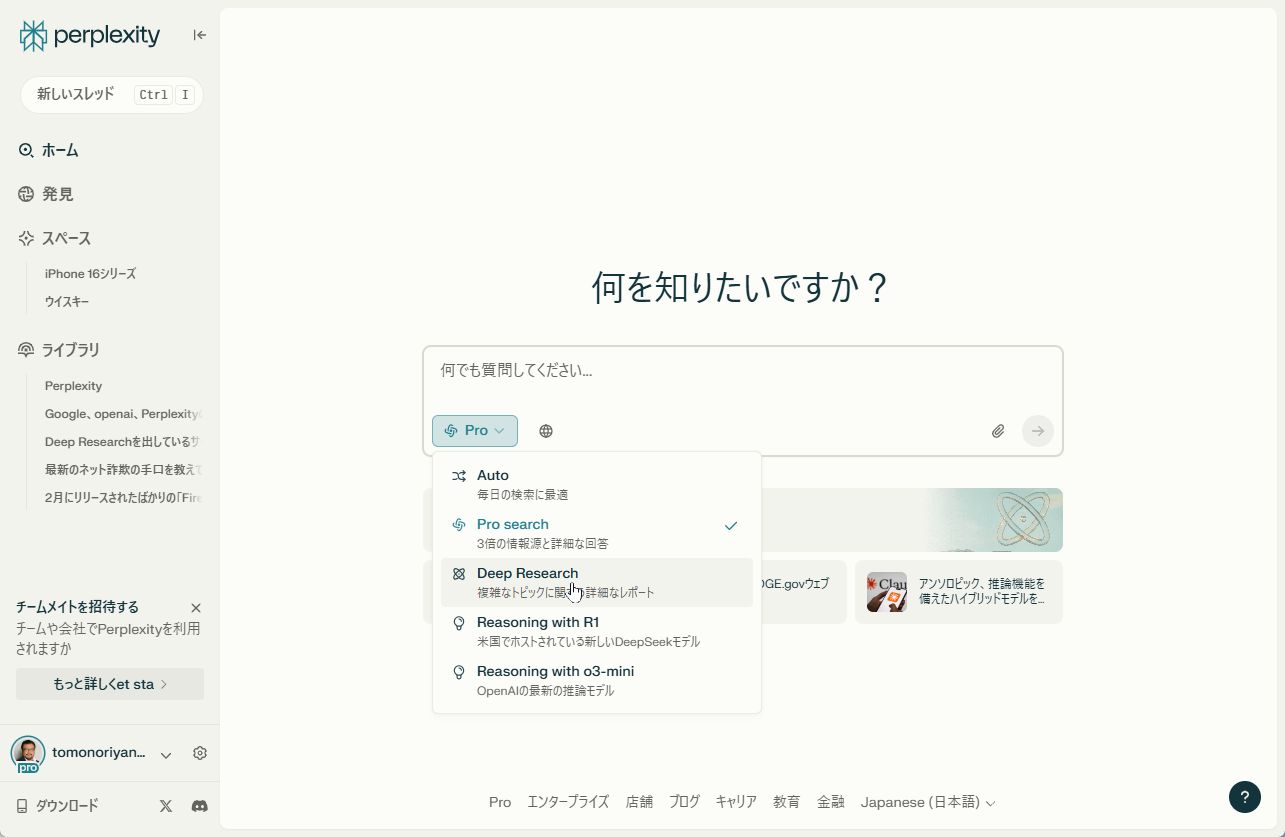
Task: Open the Google、openai、Perplexity thread
Action: [x=124, y=414]
